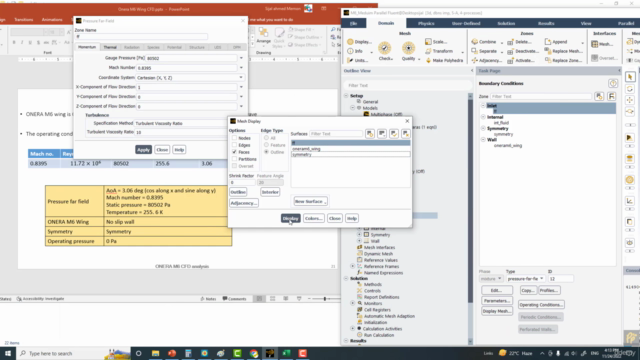Click Deactivate zones icon

(510, 51)
